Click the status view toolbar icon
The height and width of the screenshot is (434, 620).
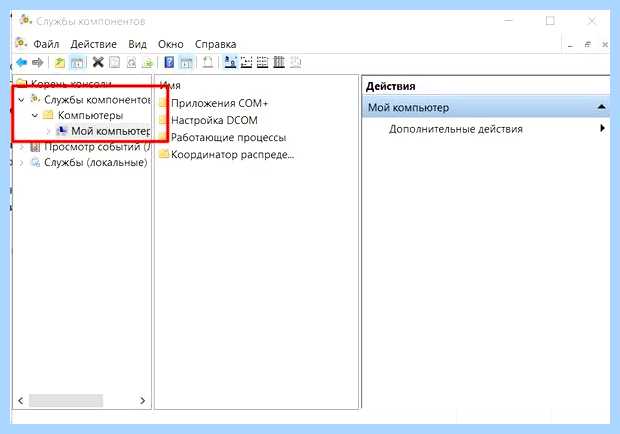click(x=295, y=62)
